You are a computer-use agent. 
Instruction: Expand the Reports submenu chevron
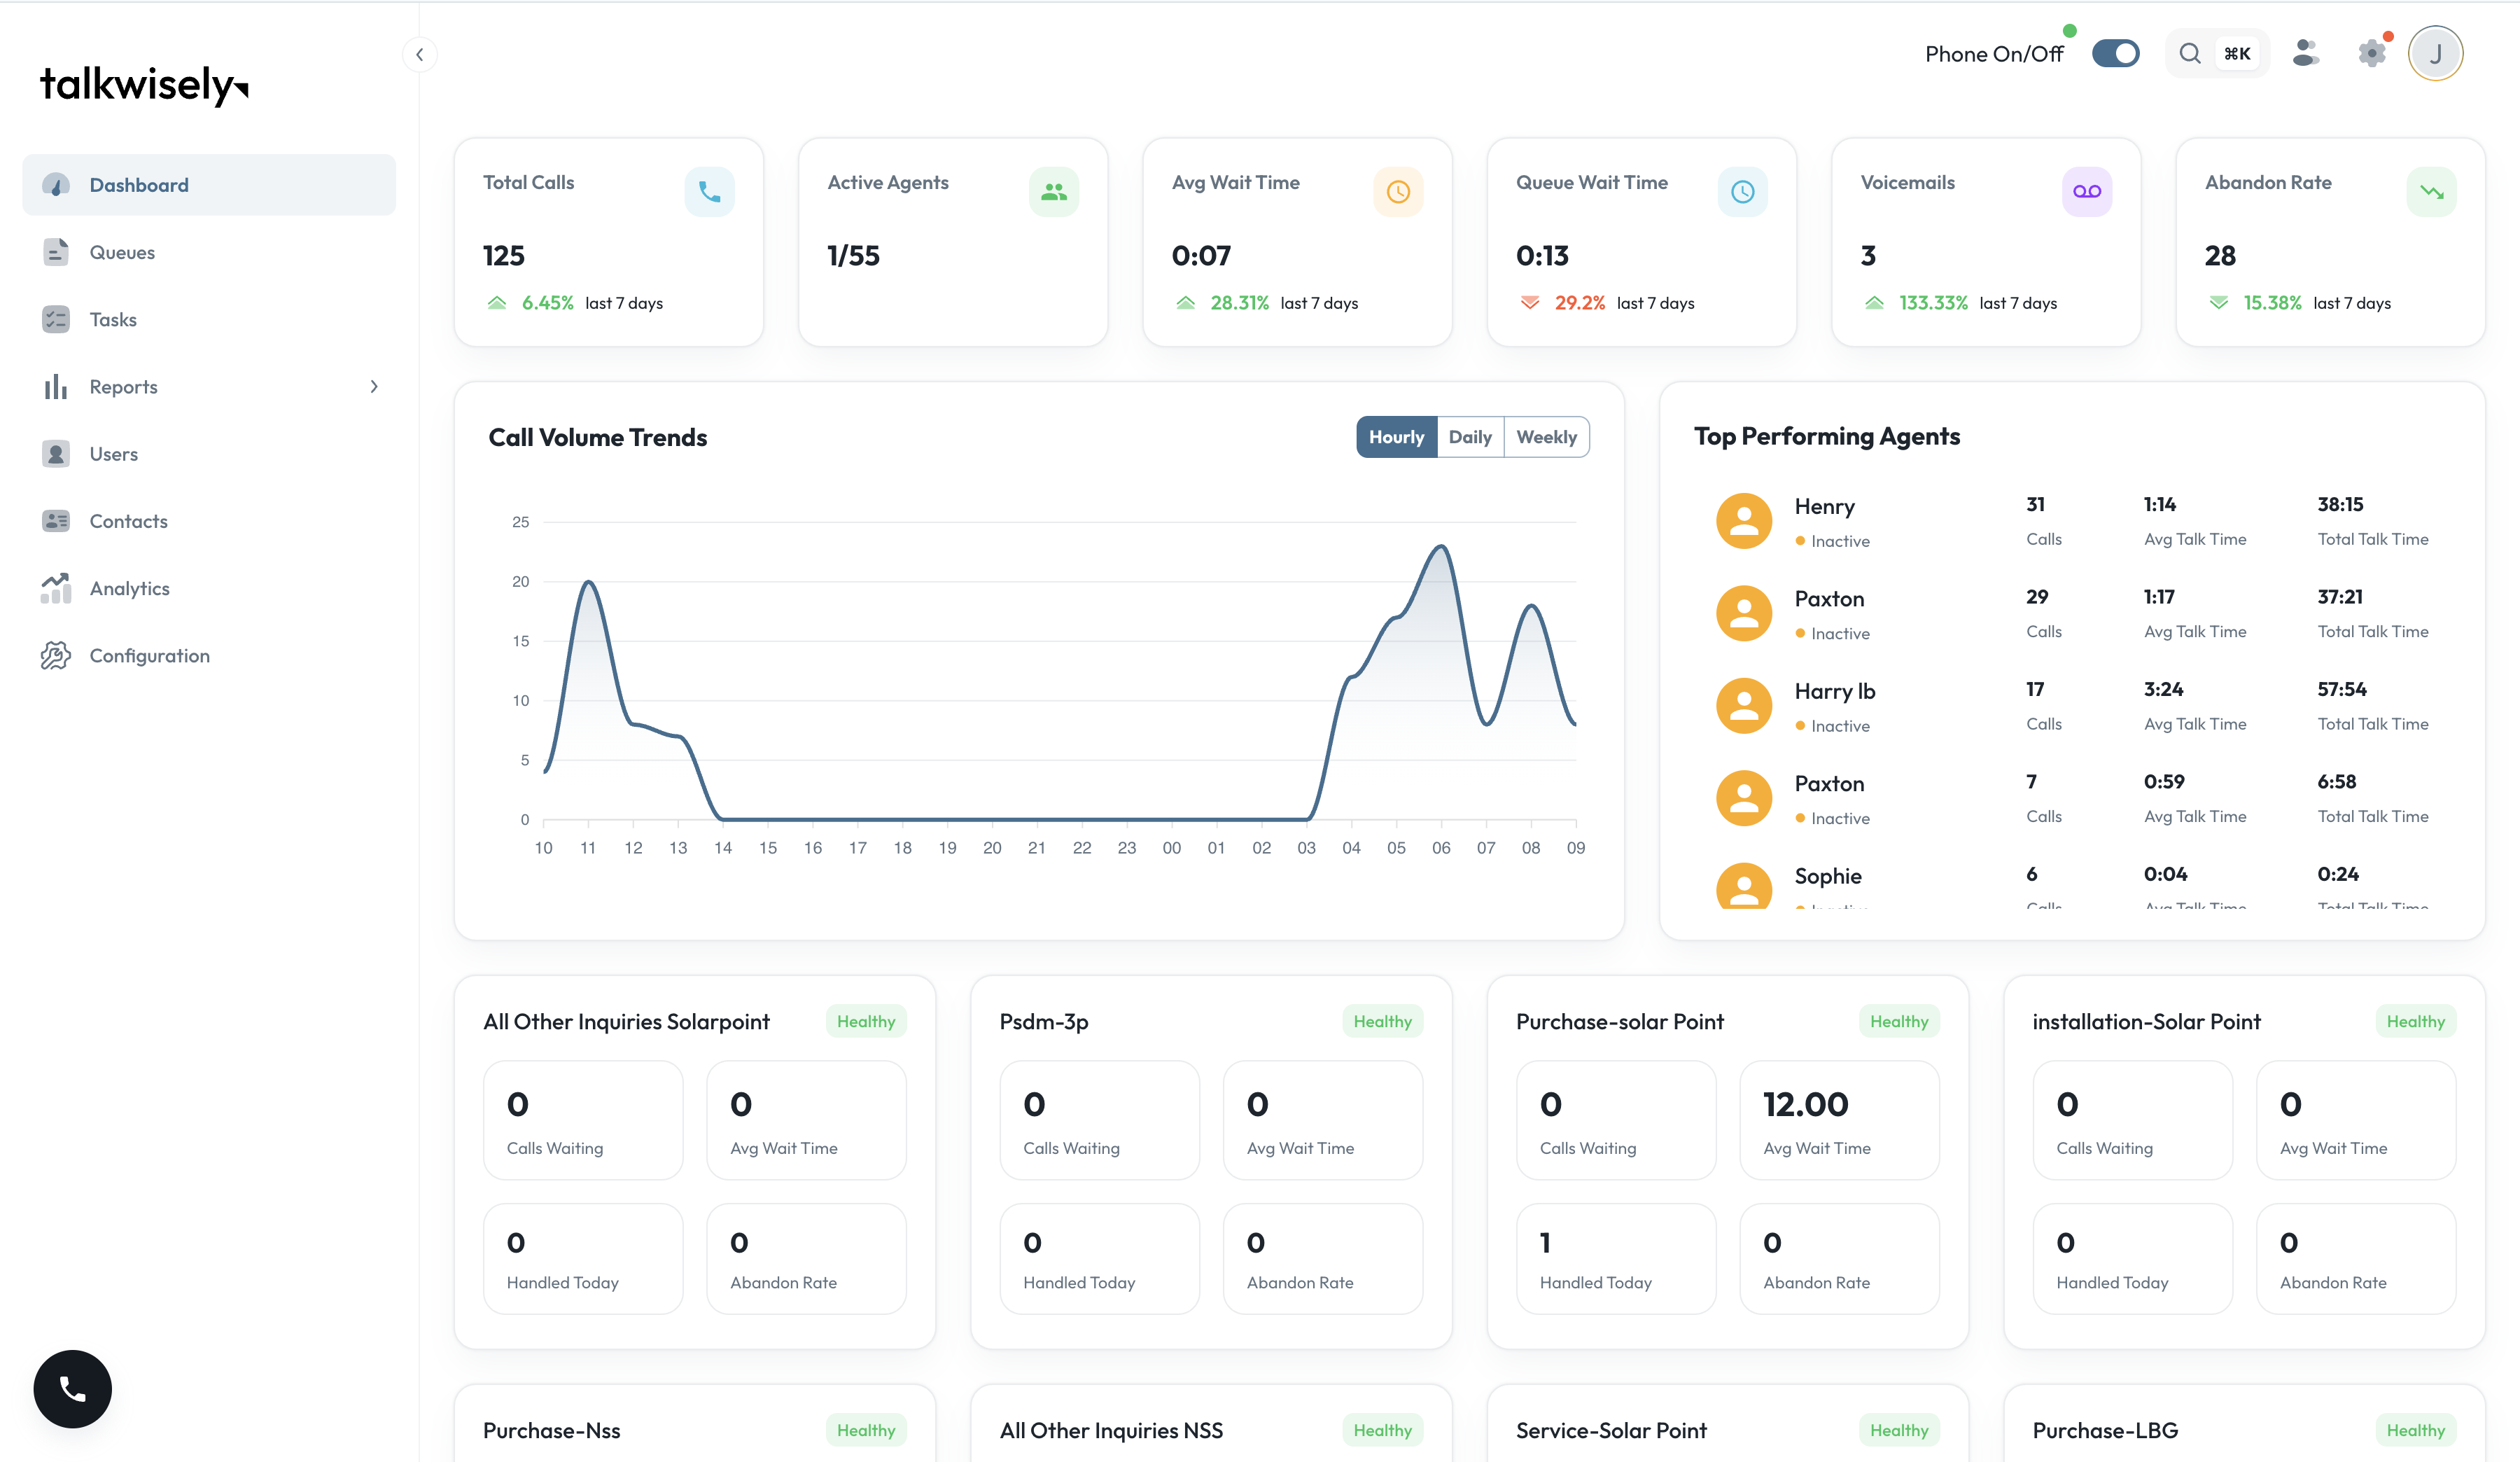(374, 387)
